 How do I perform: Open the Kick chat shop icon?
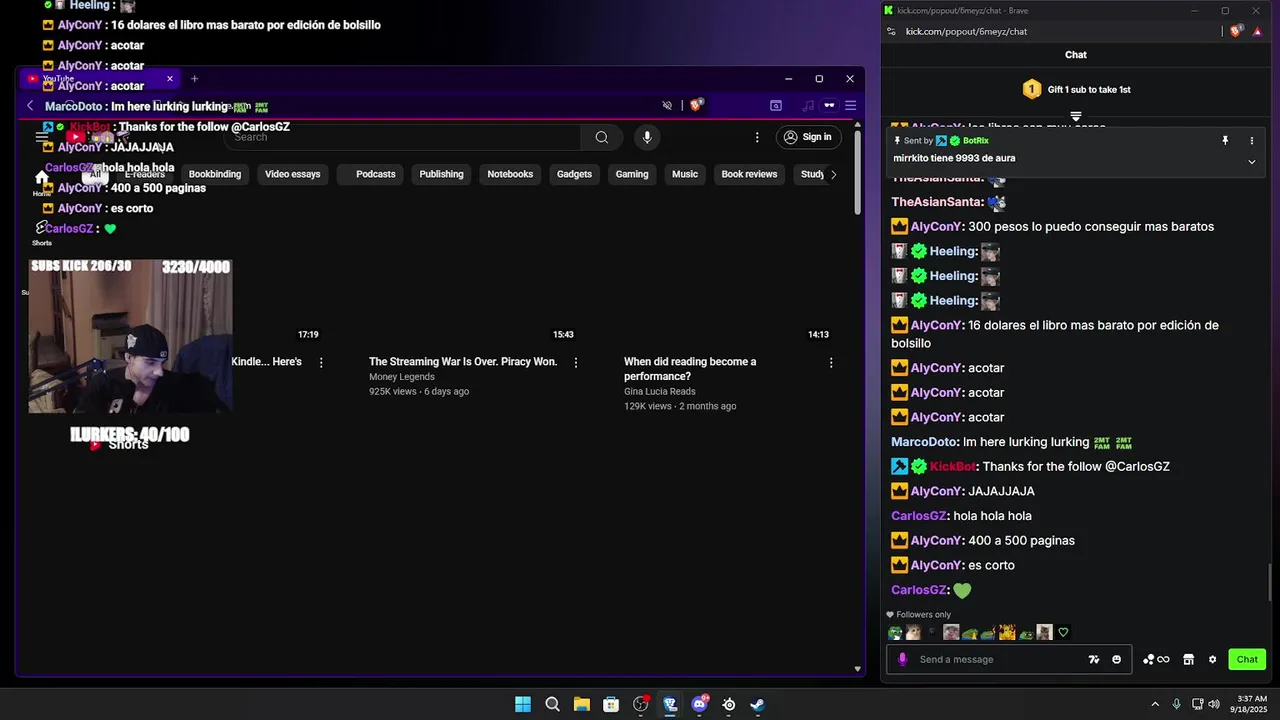pos(1188,659)
